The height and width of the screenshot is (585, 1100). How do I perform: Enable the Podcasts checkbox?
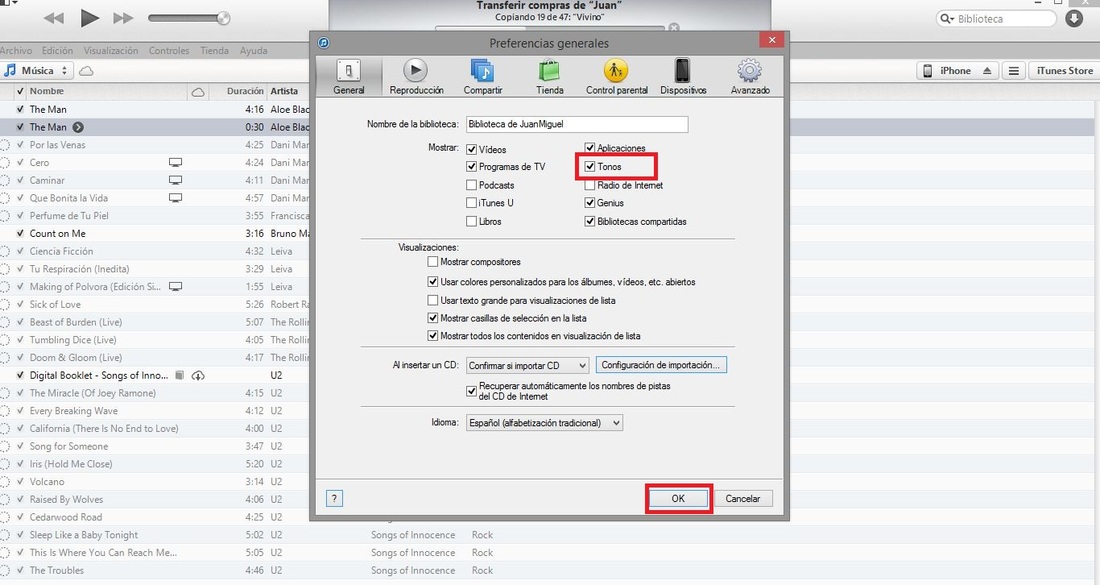[x=471, y=185]
